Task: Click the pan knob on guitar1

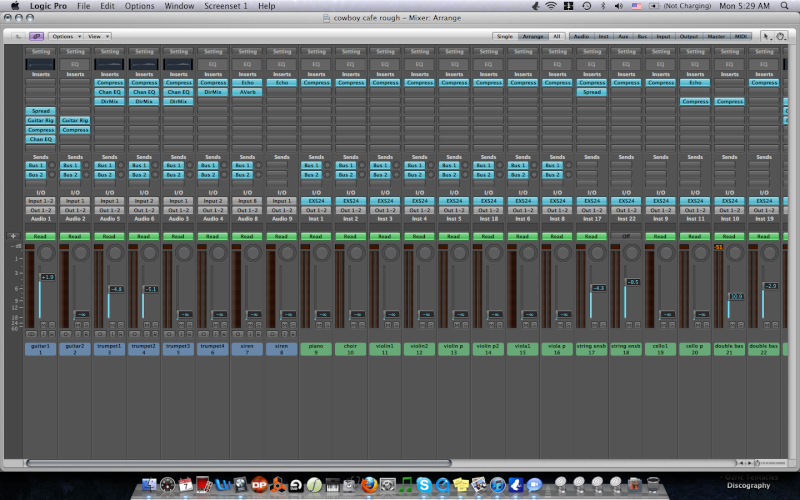Action: pos(46,253)
